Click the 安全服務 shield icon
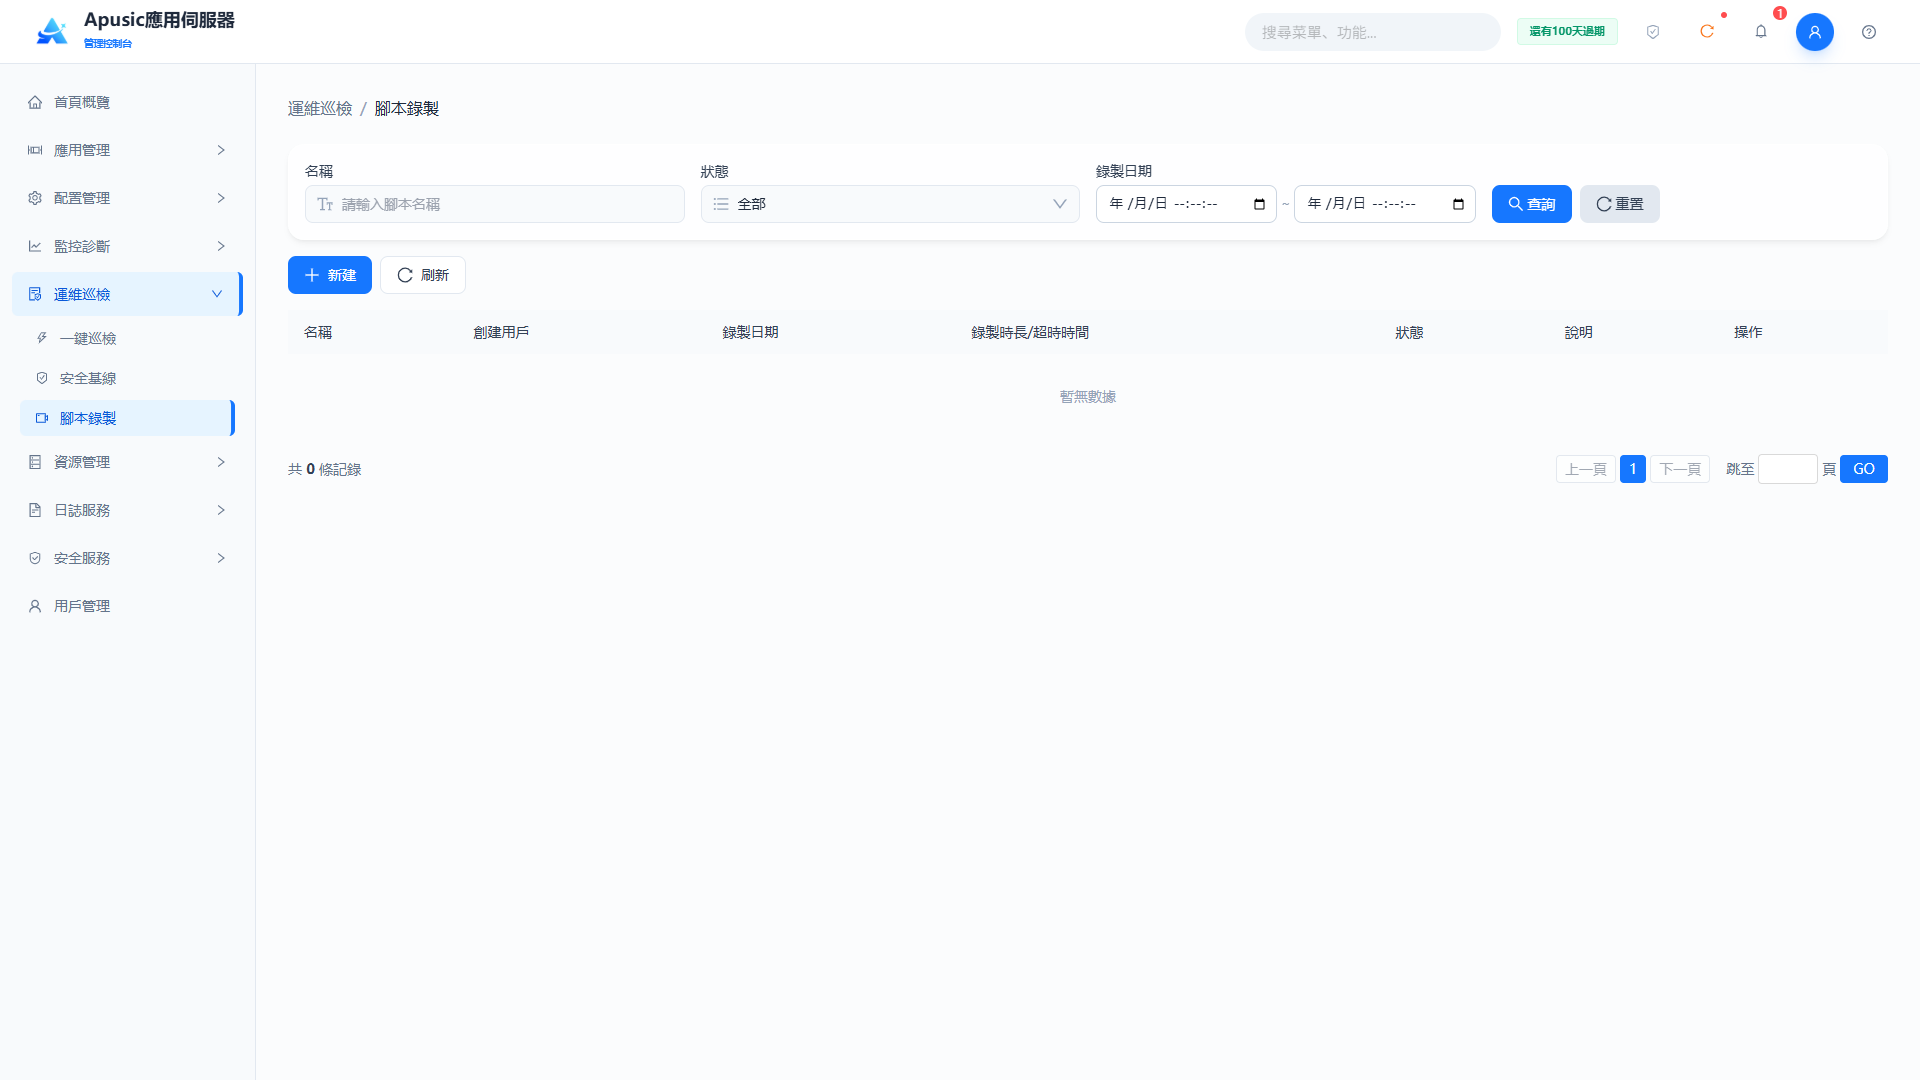This screenshot has height=1080, width=1920. click(35, 558)
